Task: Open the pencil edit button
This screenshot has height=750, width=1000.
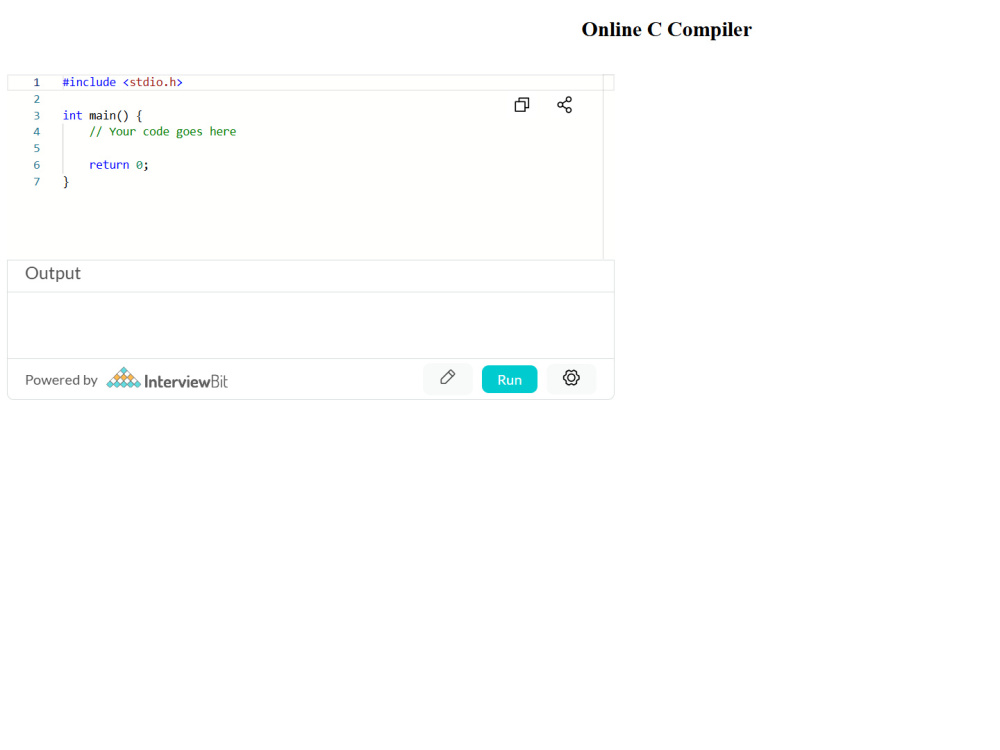Action: click(x=448, y=378)
